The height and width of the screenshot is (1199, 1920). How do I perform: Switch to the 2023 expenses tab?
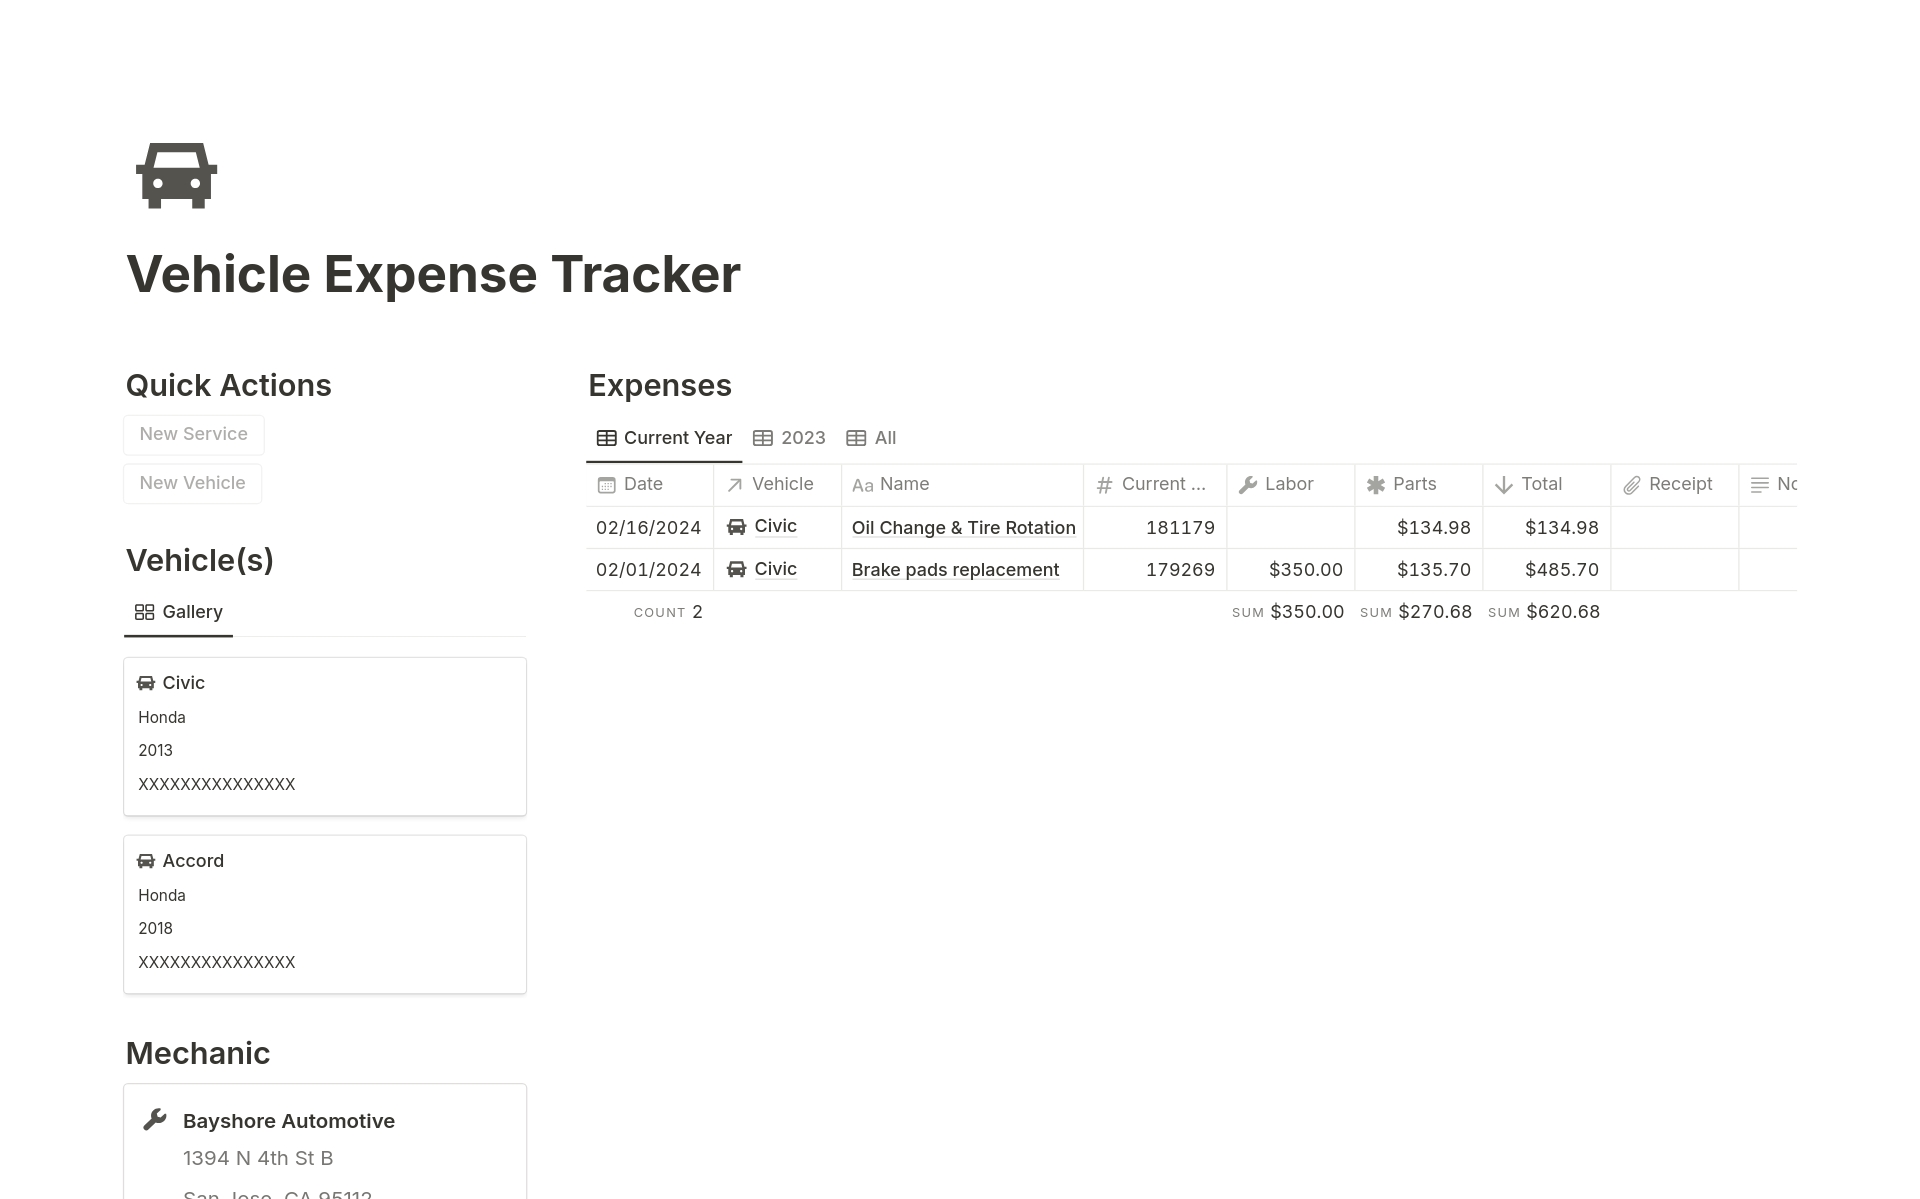tap(789, 438)
